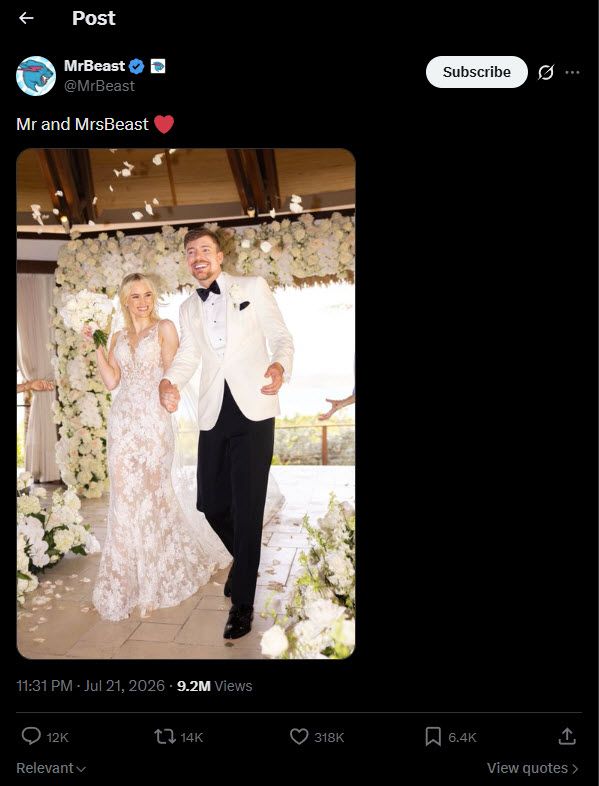Open the more options ellipsis menu

tap(572, 73)
